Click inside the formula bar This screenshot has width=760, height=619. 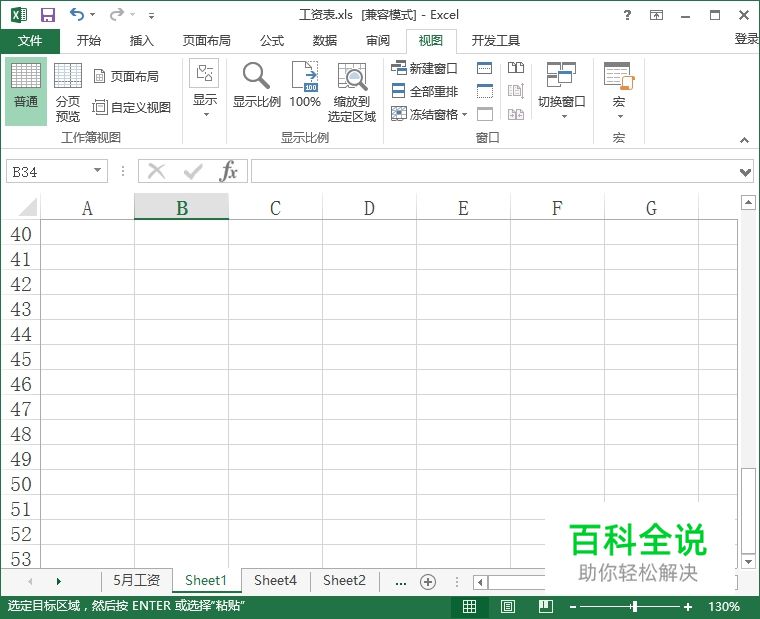494,171
